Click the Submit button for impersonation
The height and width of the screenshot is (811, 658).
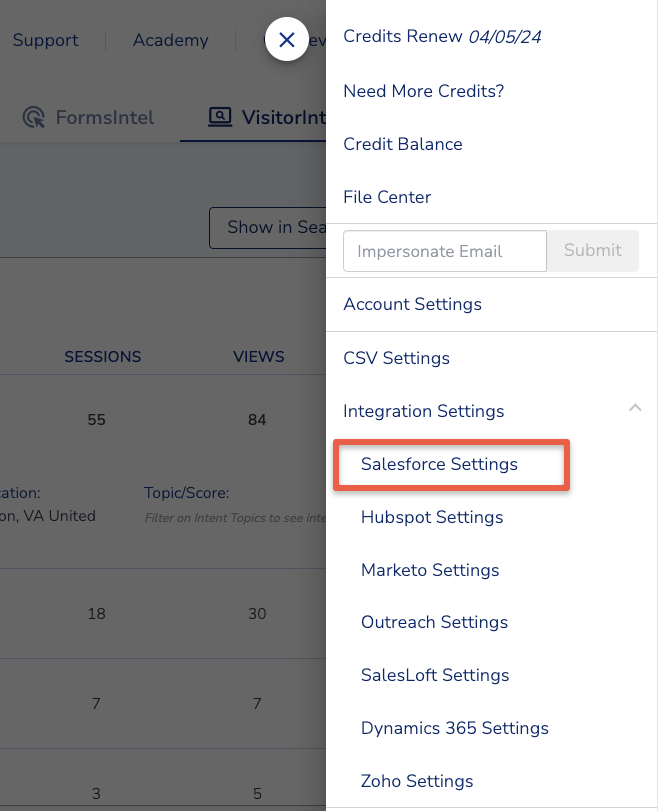(592, 251)
